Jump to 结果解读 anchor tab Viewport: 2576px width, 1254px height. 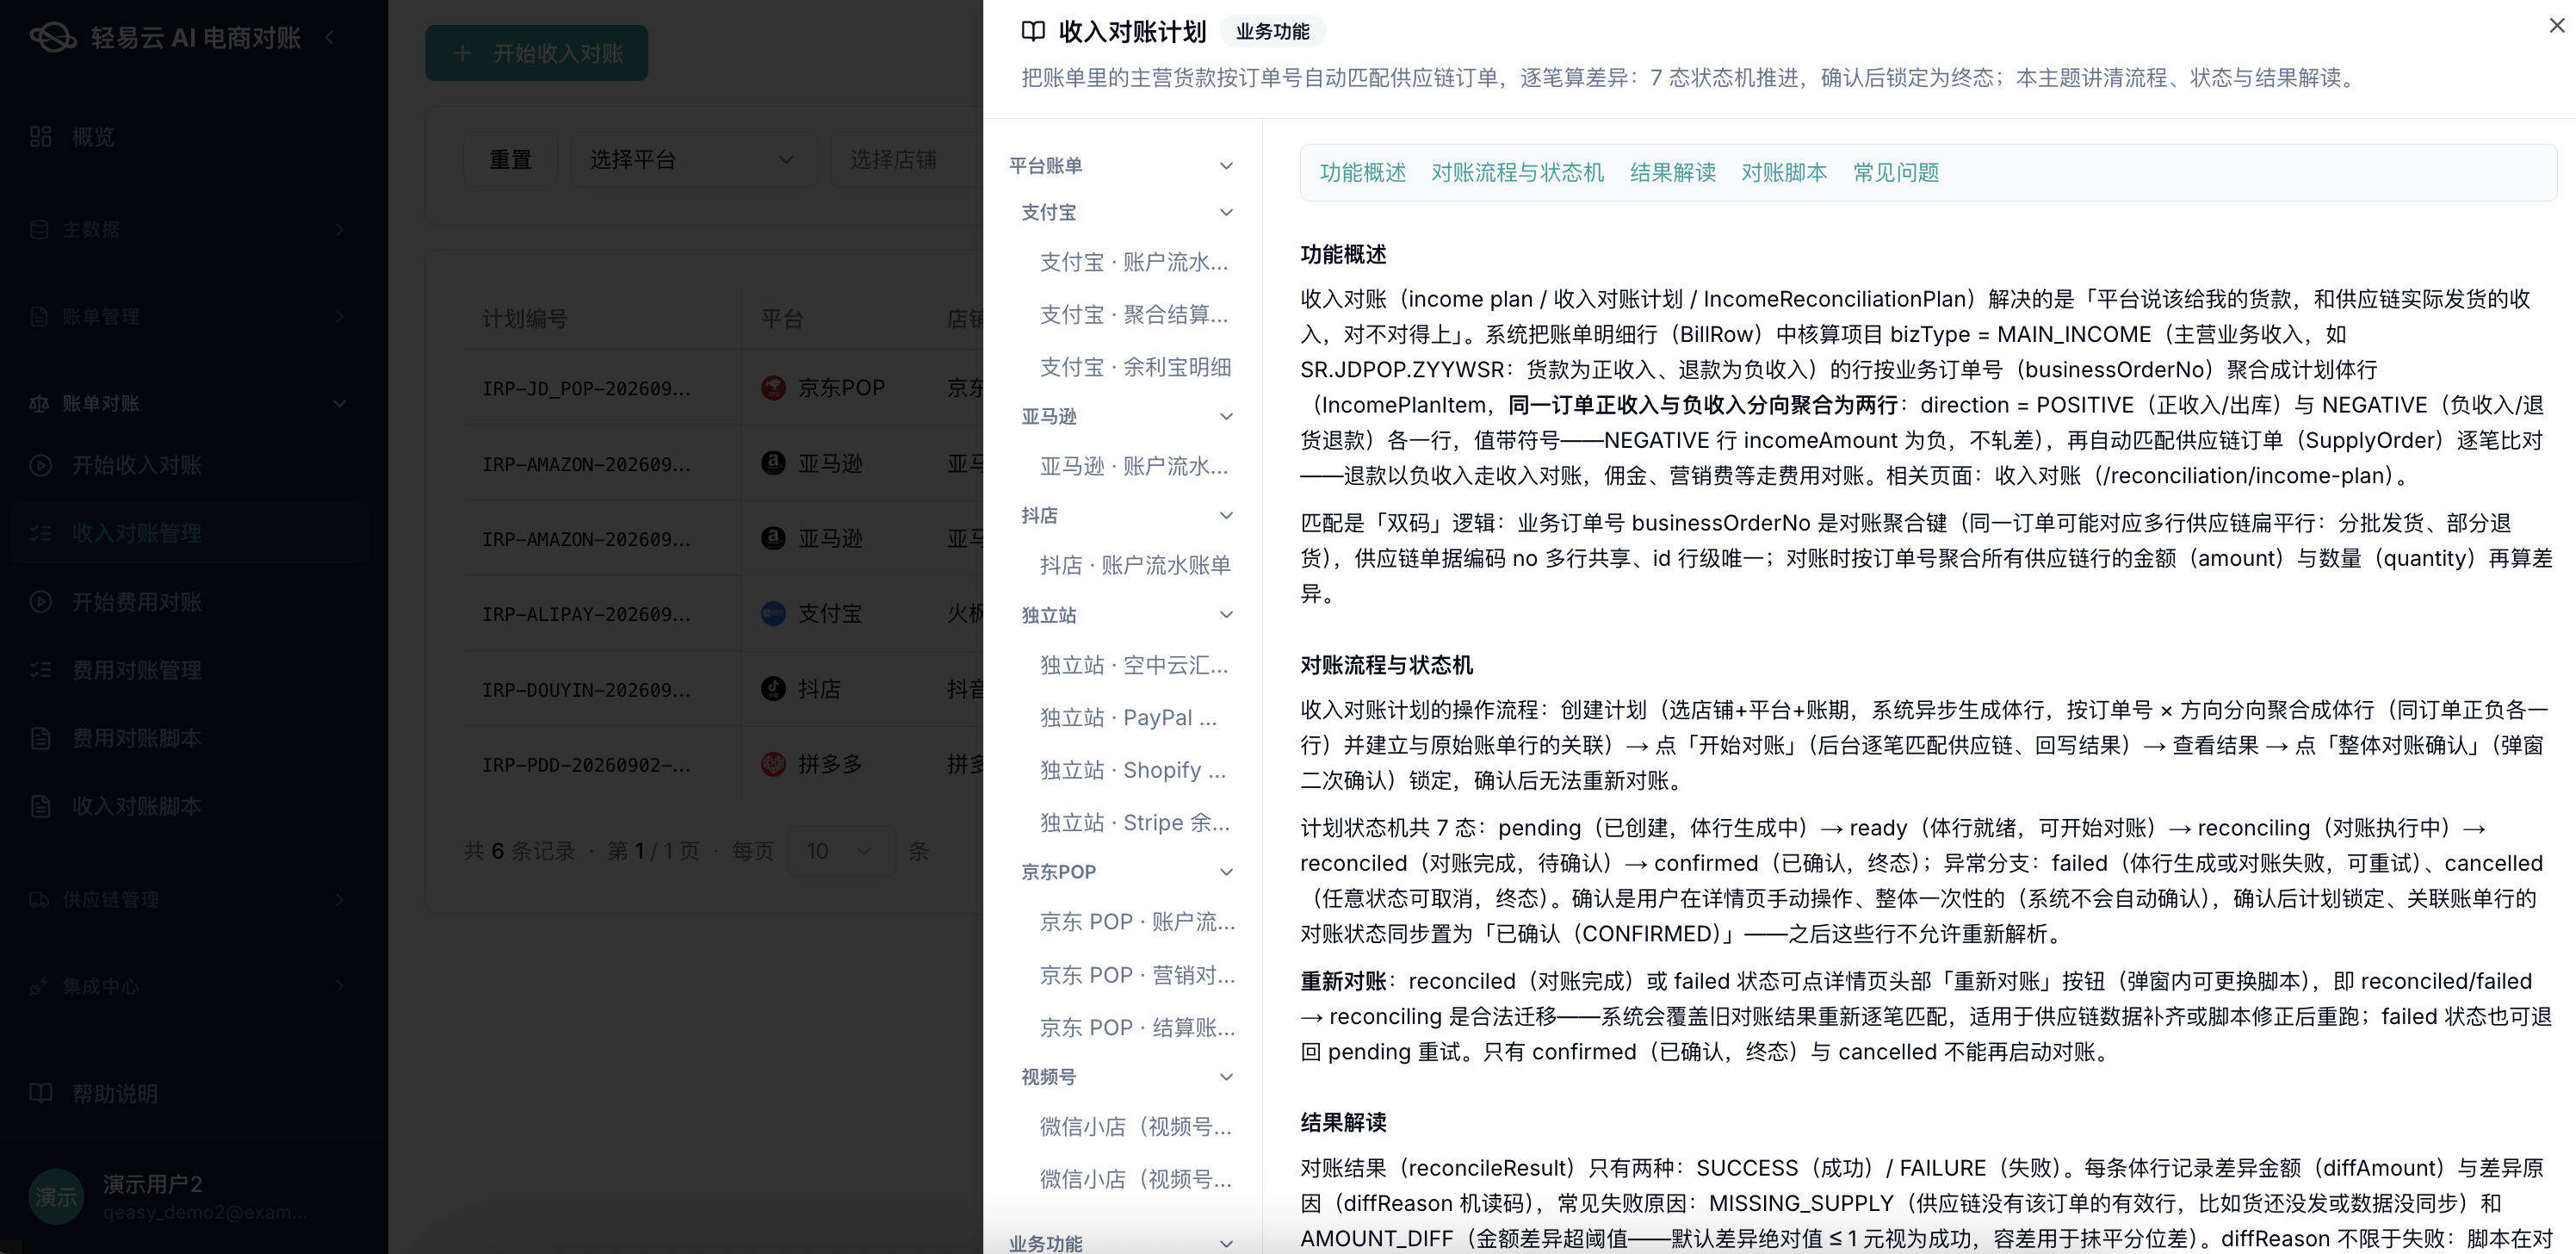tap(1672, 172)
